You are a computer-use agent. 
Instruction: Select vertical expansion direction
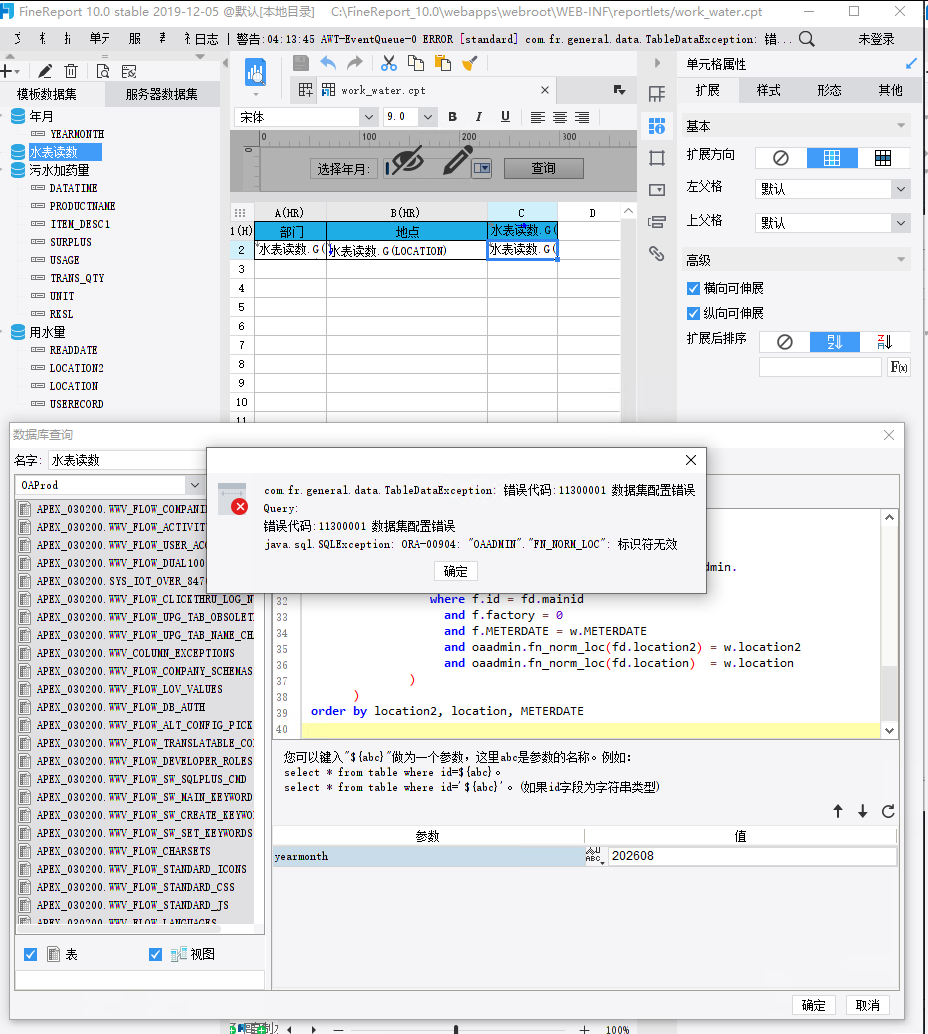[832, 158]
